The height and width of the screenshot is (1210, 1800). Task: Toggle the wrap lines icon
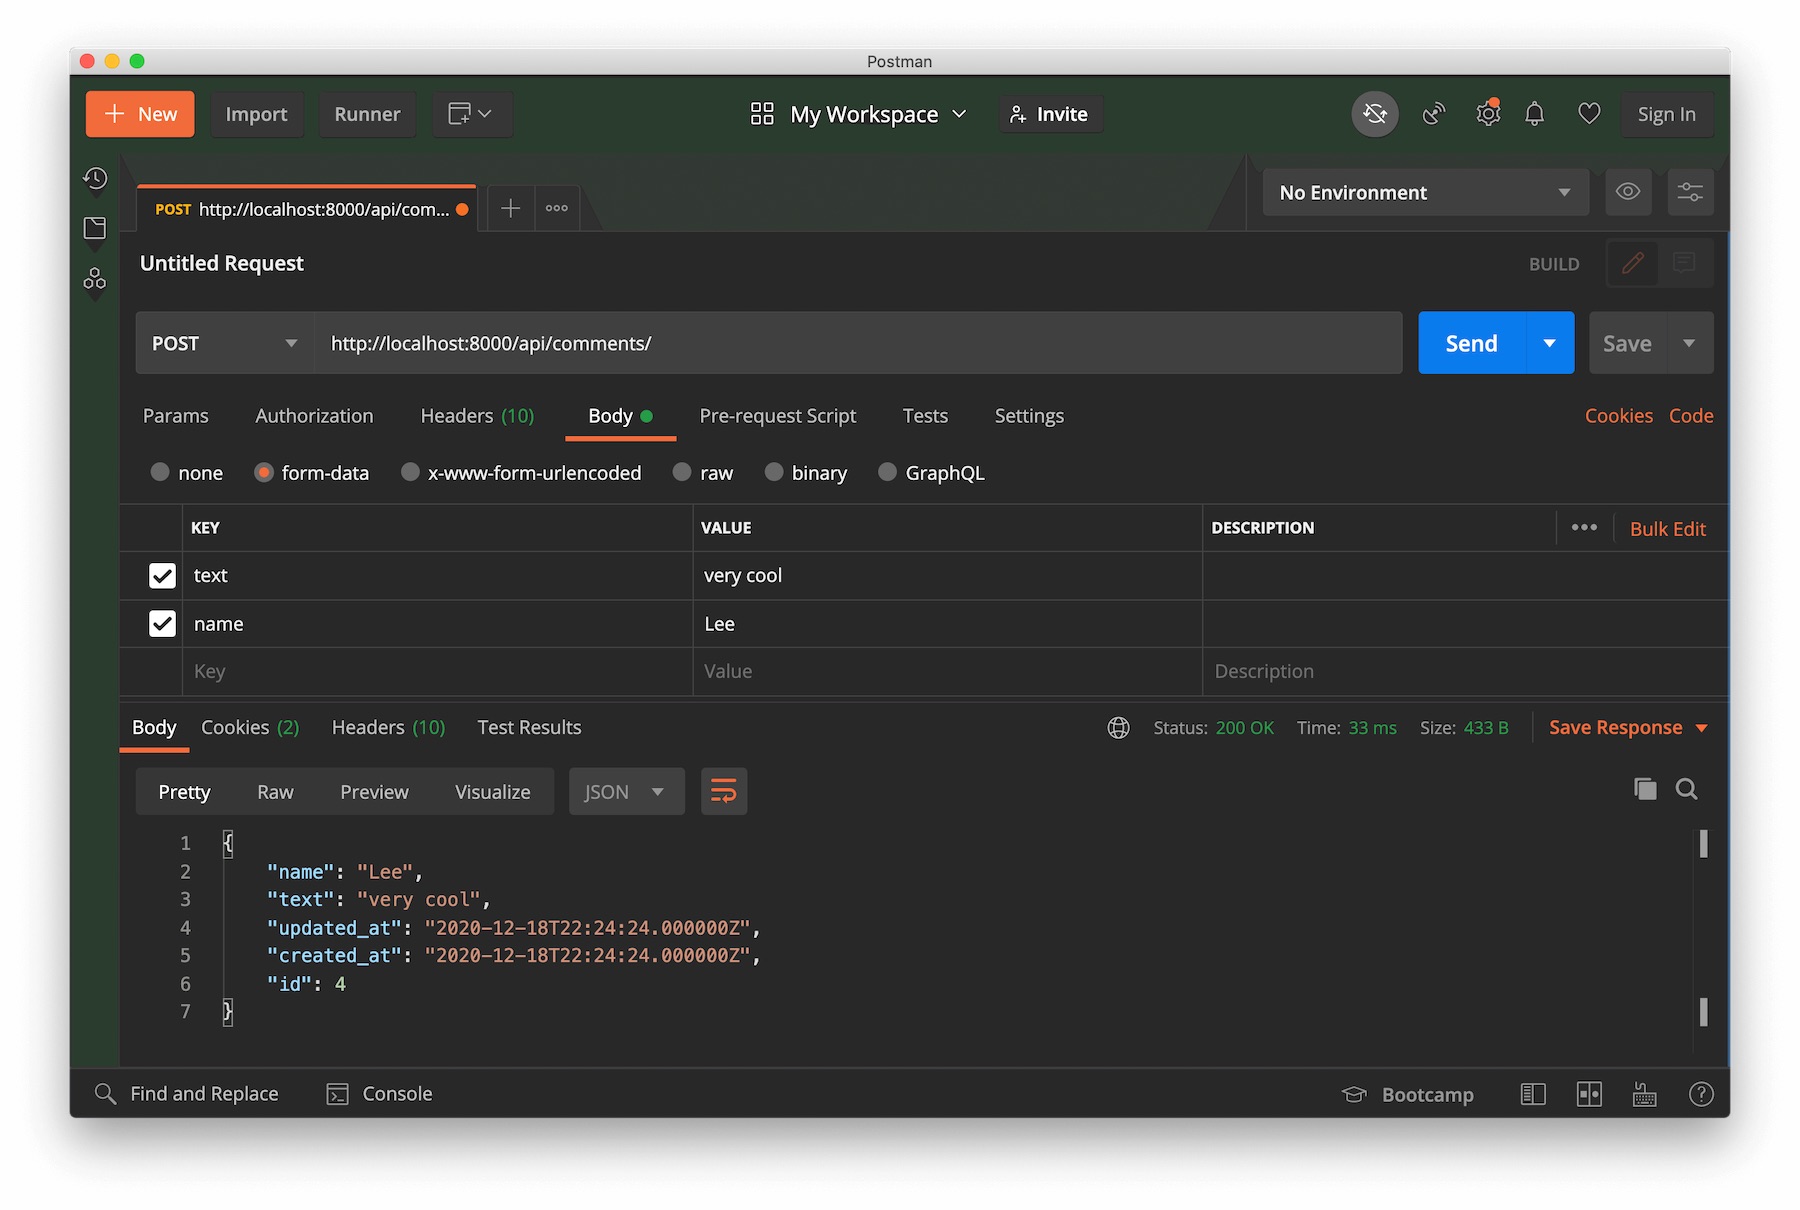tap(724, 792)
